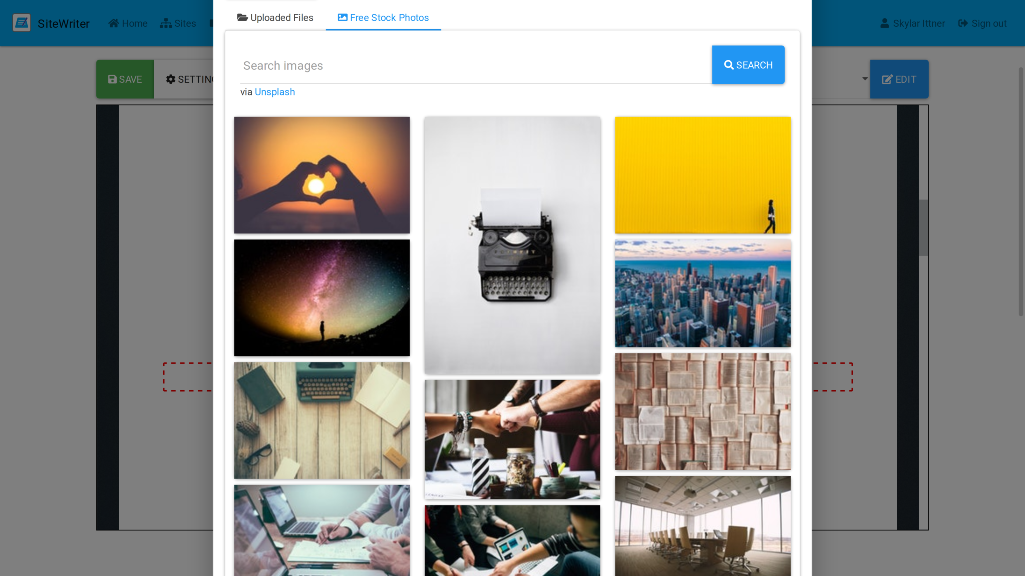Click the Skylar Ittner user profile
This screenshot has height=576, width=1025.
(912, 24)
